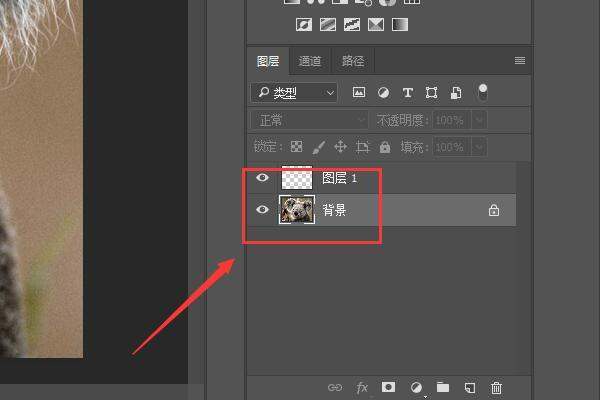Hide the 图层 1 layer with its eye icon

263,179
